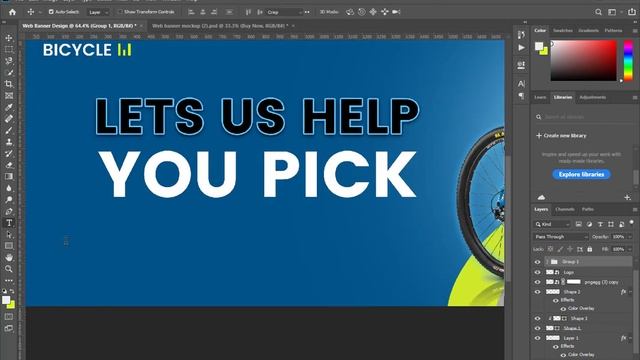Select the Clone Stamp tool
The image size is (640, 360).
coord(9,142)
